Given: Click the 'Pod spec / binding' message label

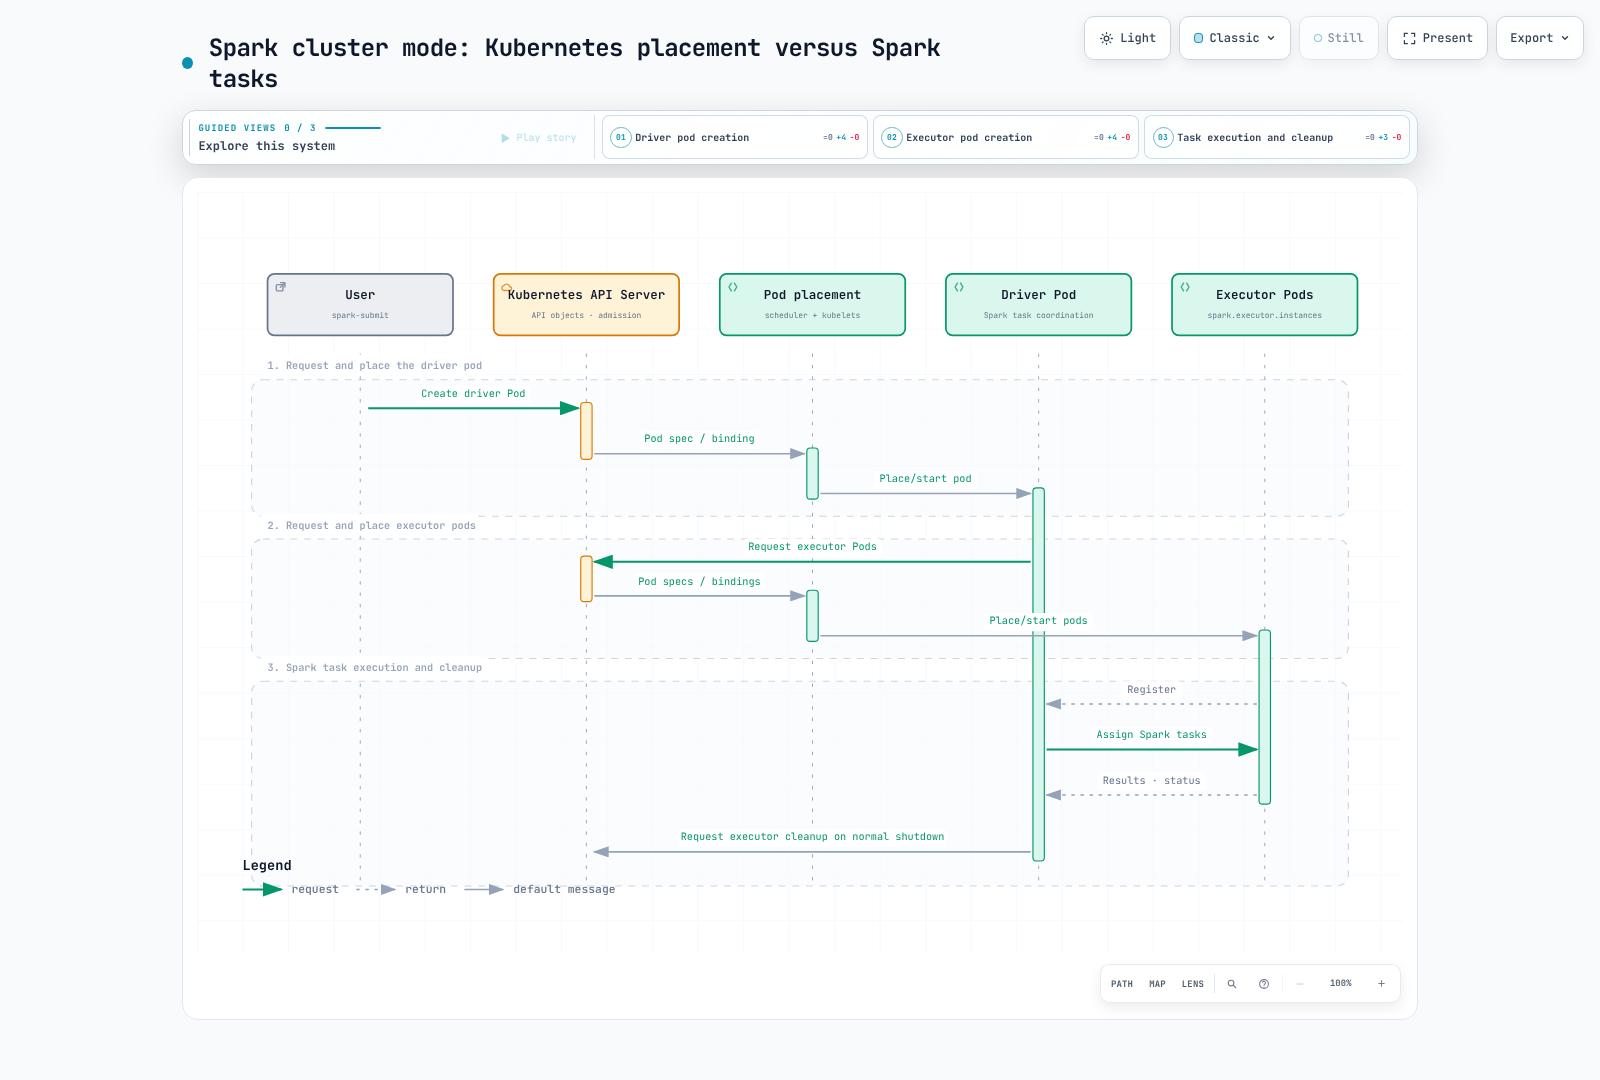Looking at the screenshot, I should pyautogui.click(x=699, y=439).
